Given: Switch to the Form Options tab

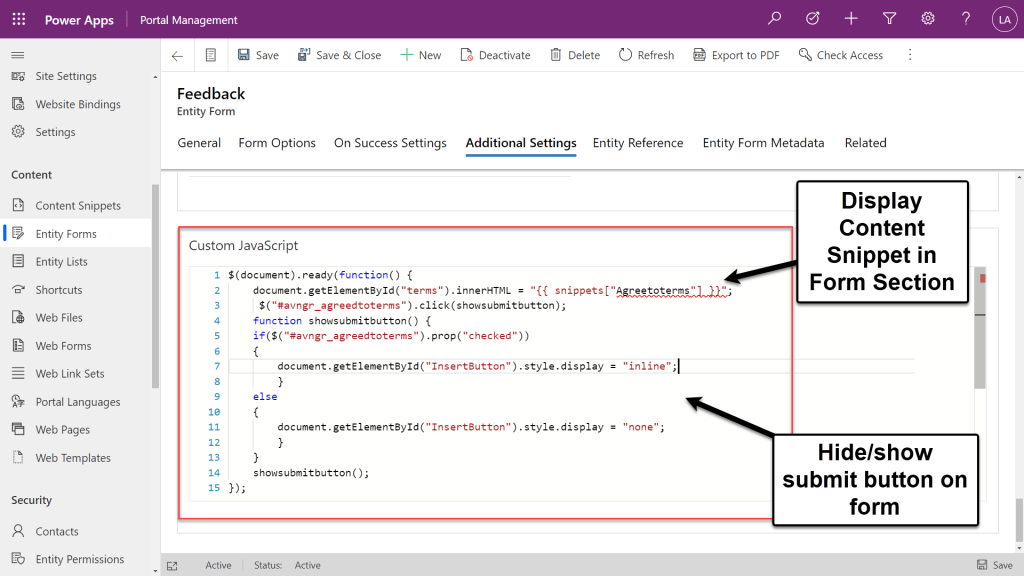Looking at the screenshot, I should pyautogui.click(x=277, y=143).
